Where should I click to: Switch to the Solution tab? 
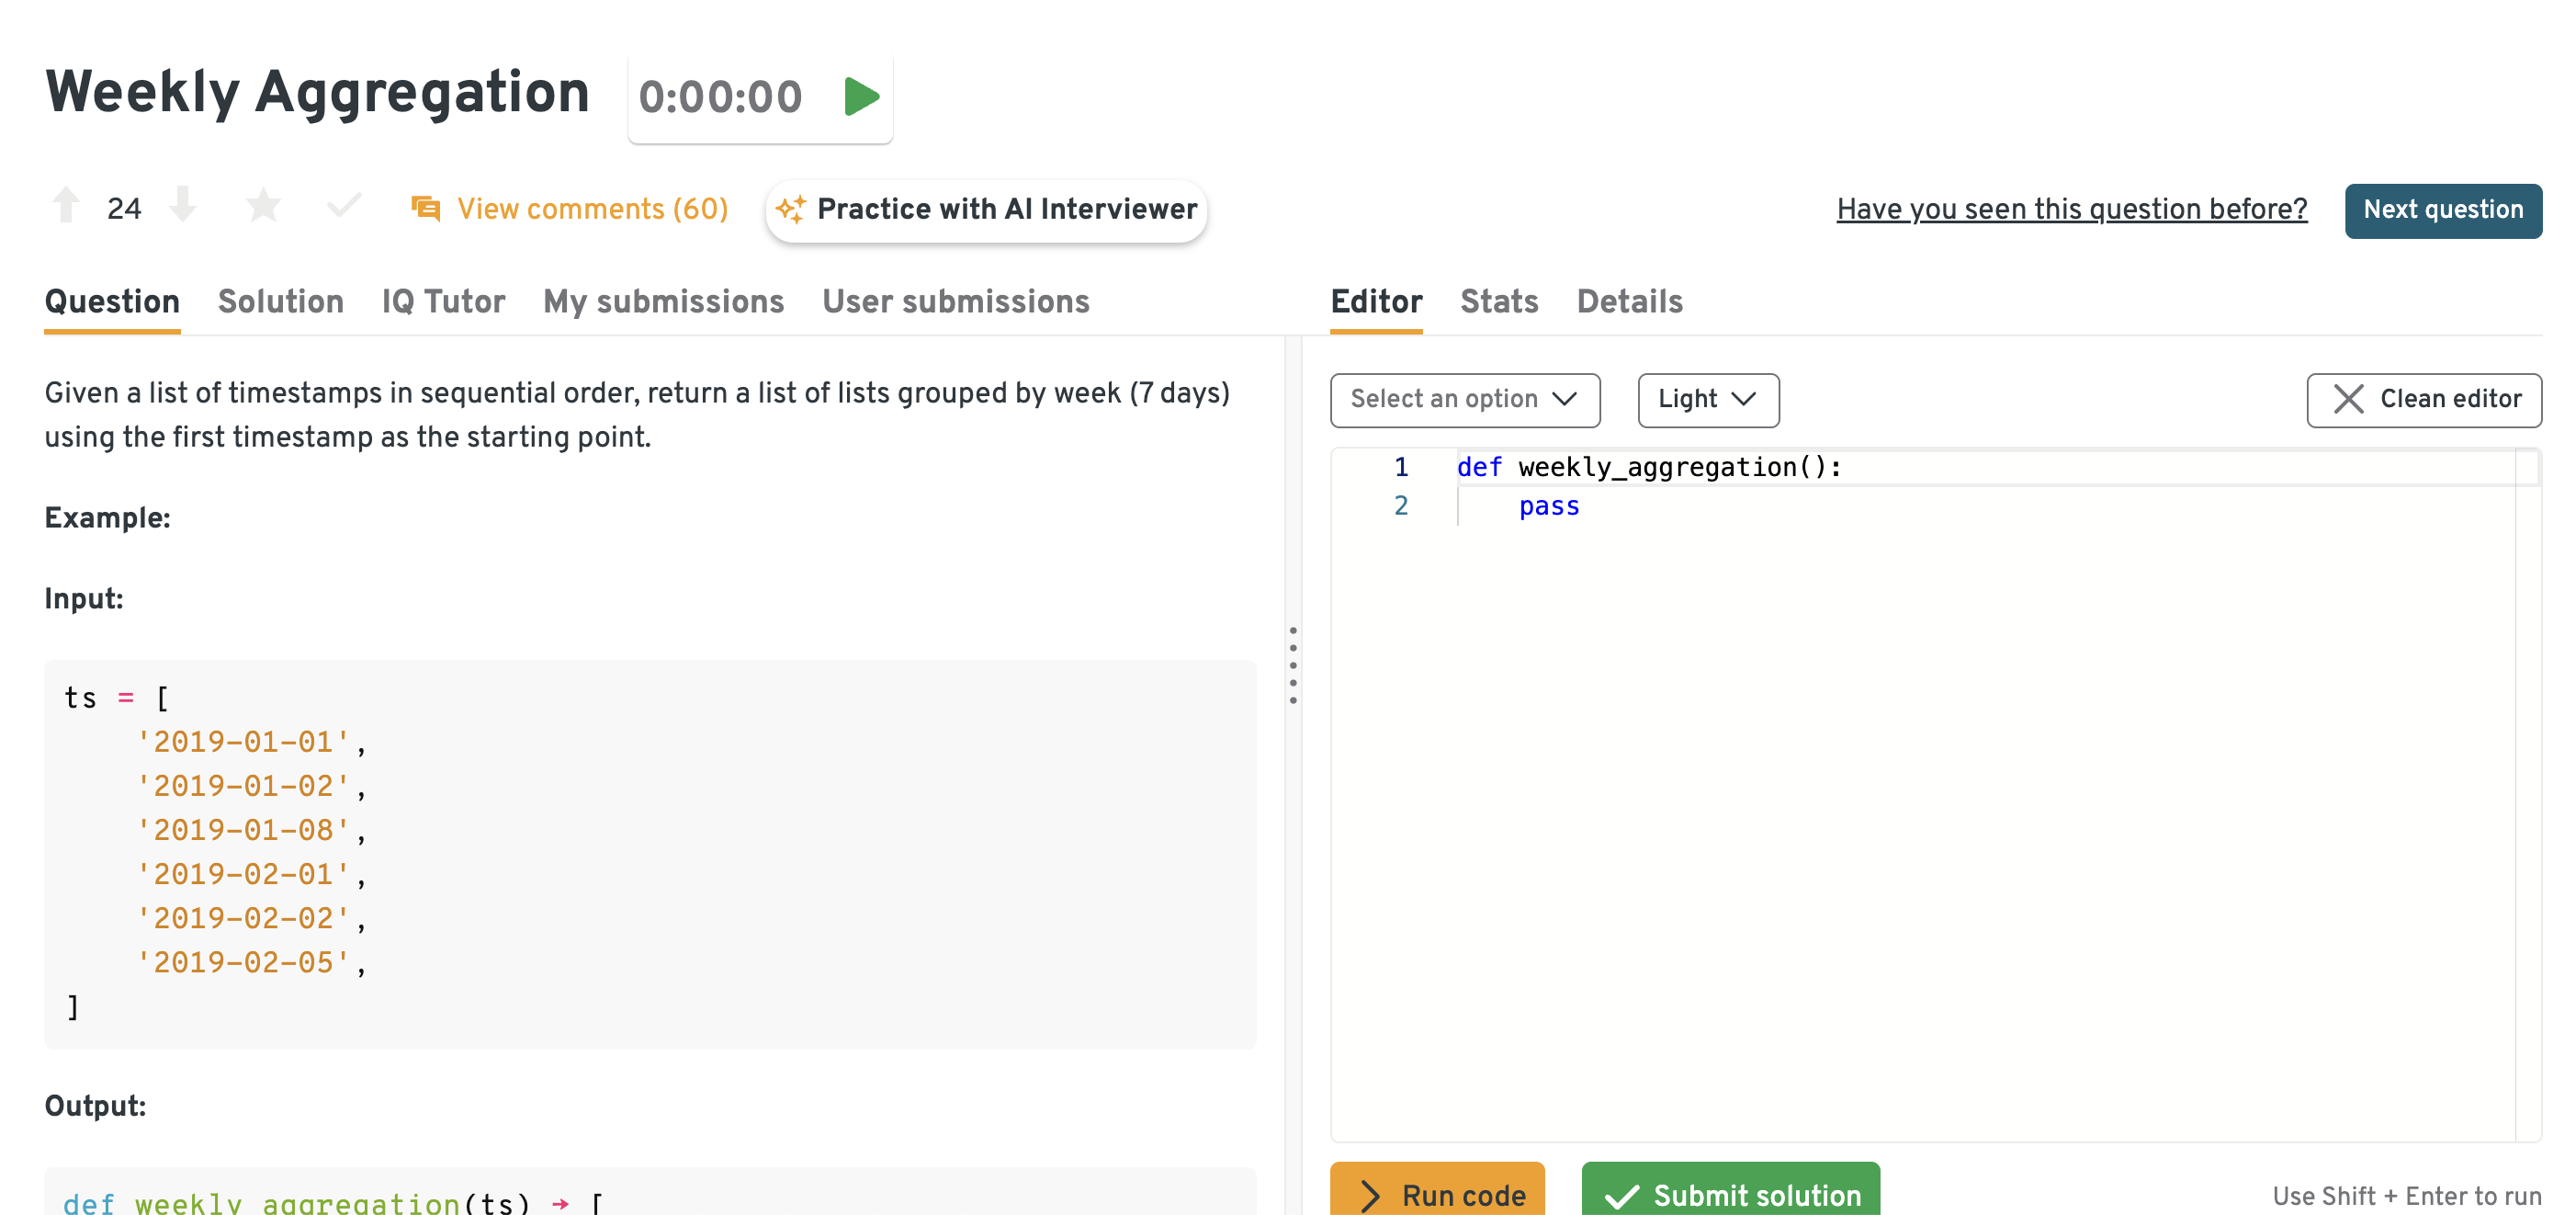tap(280, 301)
